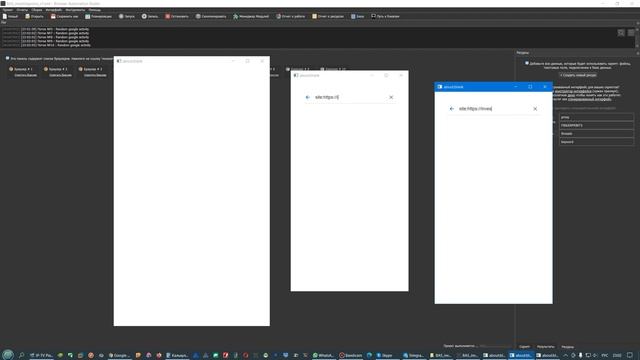640x360 pixels.
Task: Open the Планировщик scheduler tool
Action: point(98,16)
